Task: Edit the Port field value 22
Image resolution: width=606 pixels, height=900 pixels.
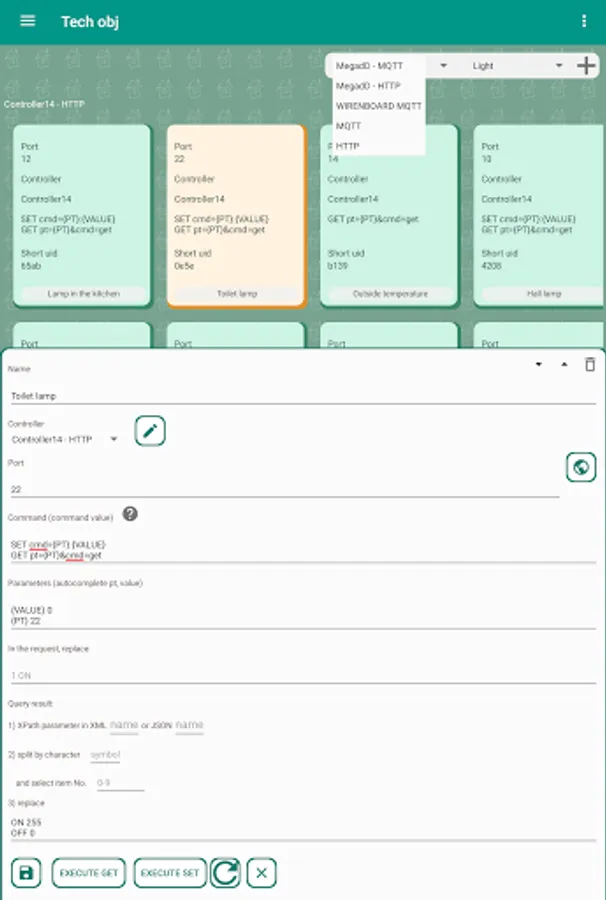Action: click(285, 490)
